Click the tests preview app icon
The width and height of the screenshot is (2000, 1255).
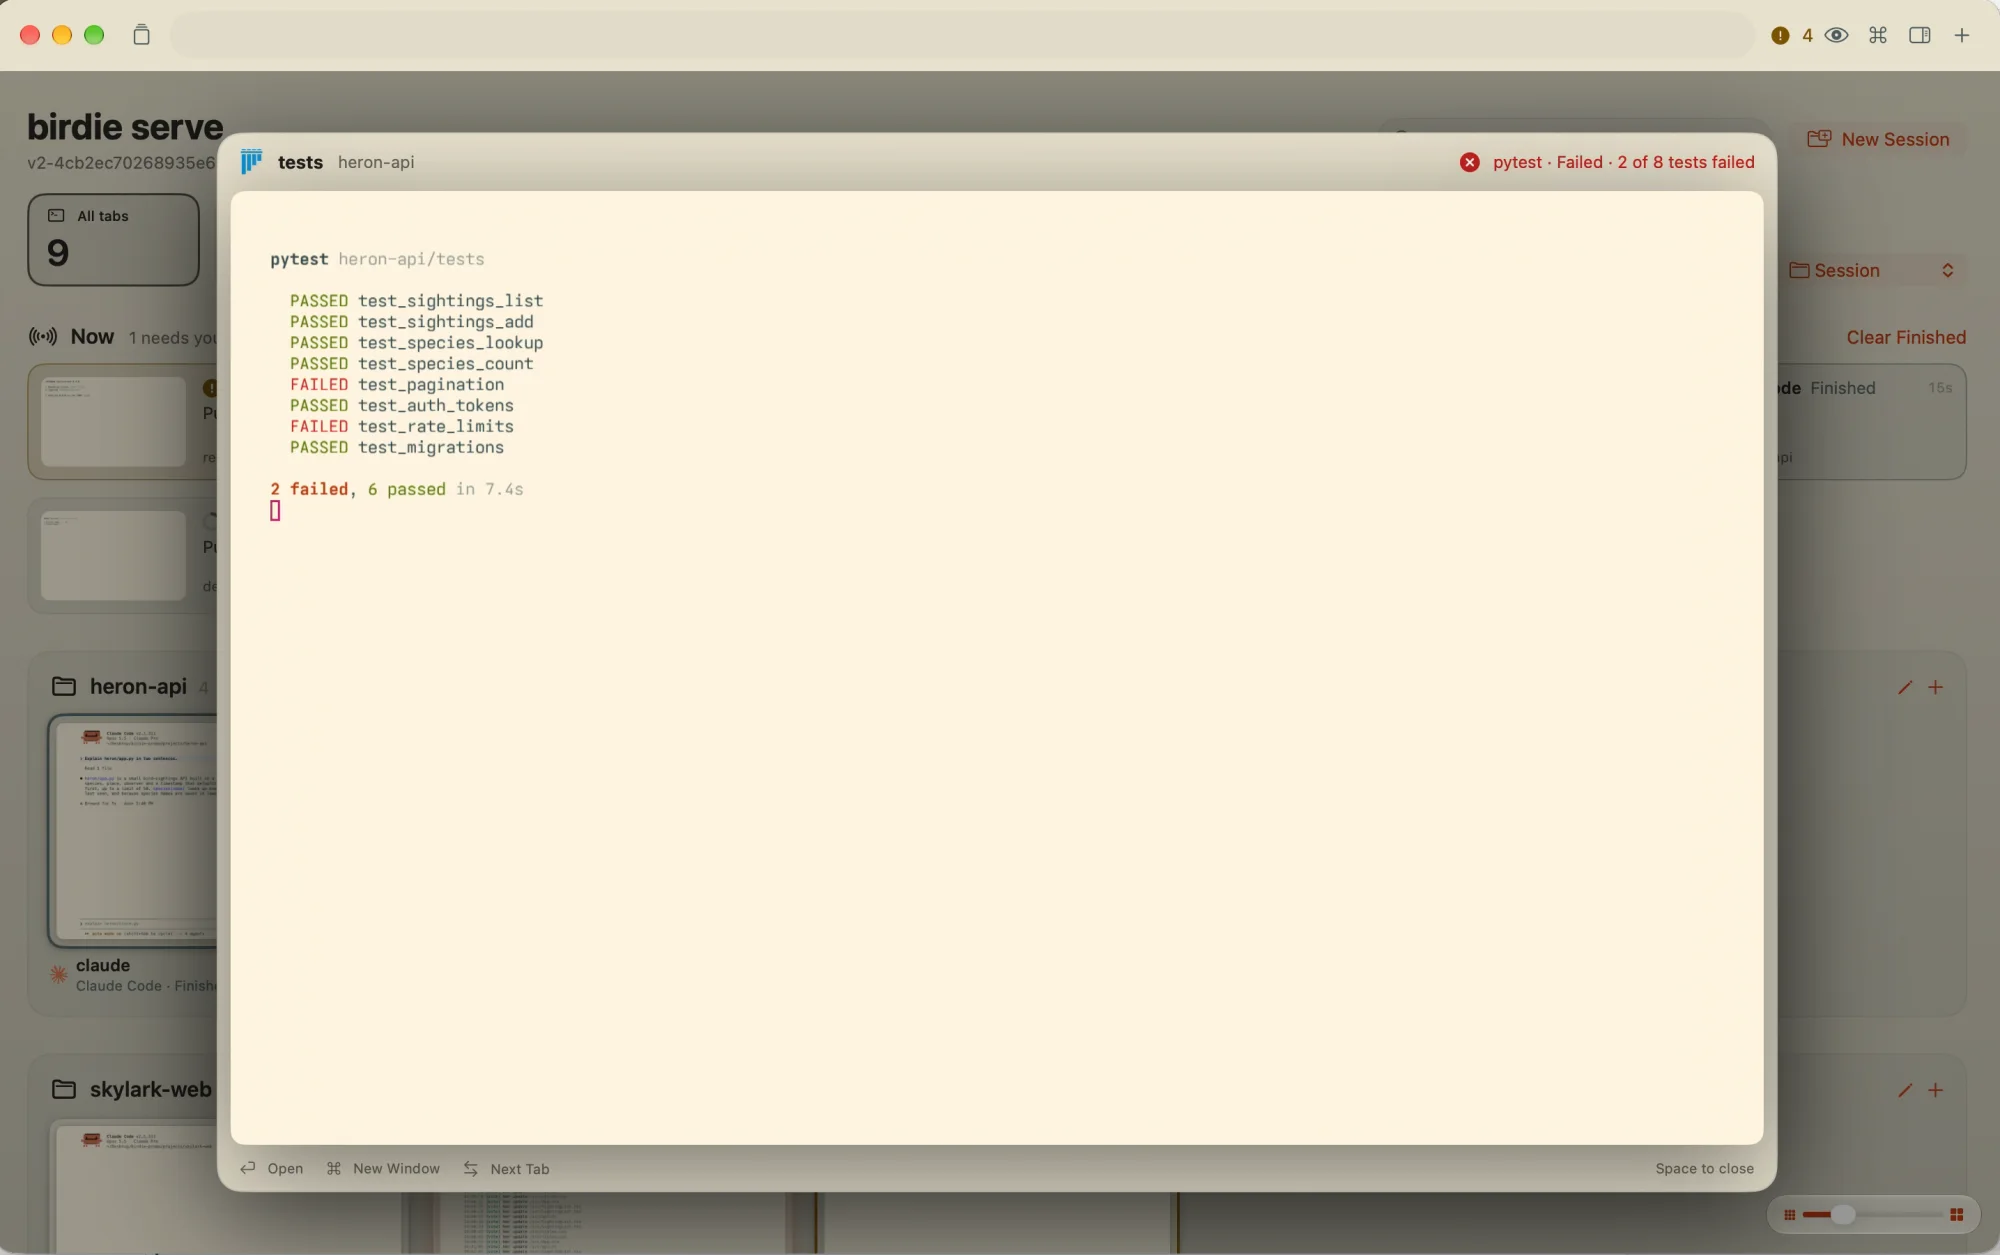251,162
